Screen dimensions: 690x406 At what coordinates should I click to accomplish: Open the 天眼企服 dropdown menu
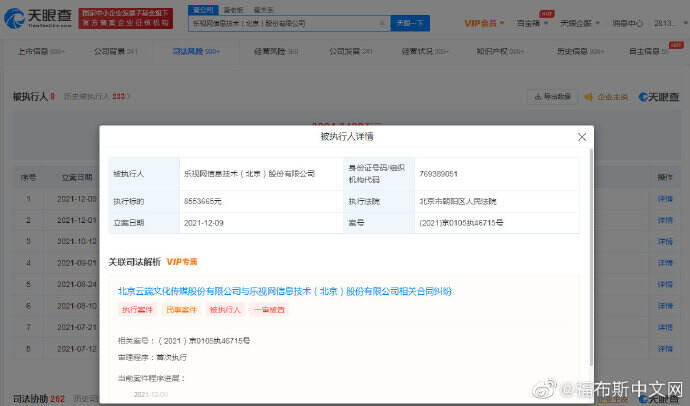click(x=580, y=23)
